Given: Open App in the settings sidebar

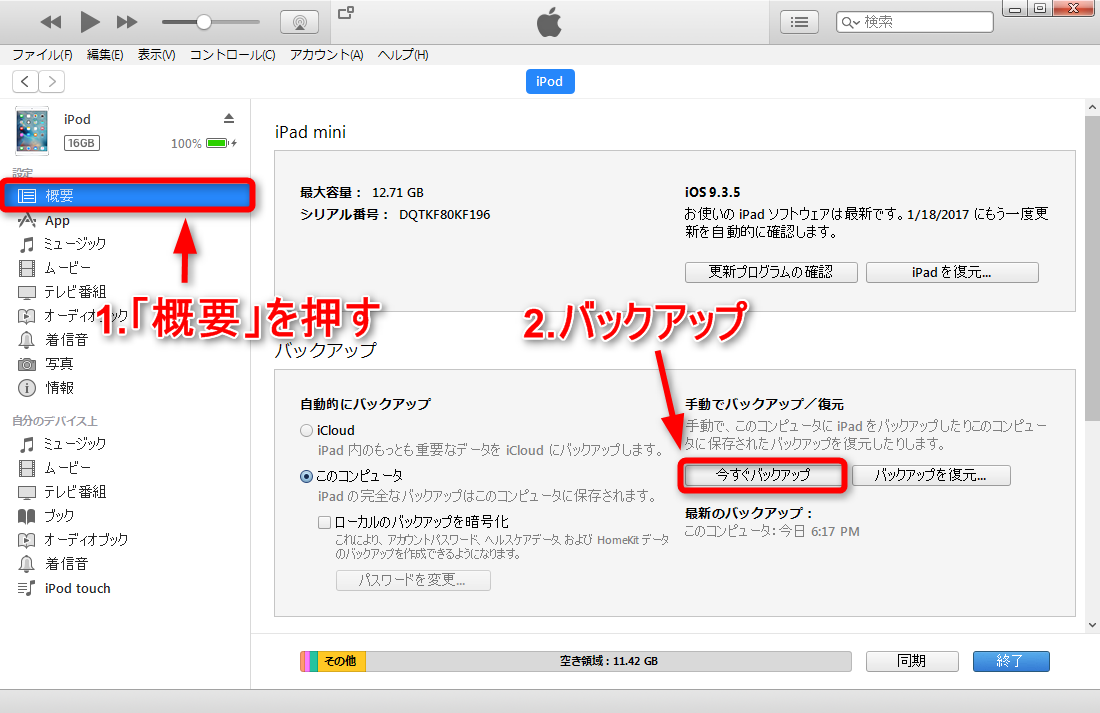Looking at the screenshot, I should pos(58,220).
